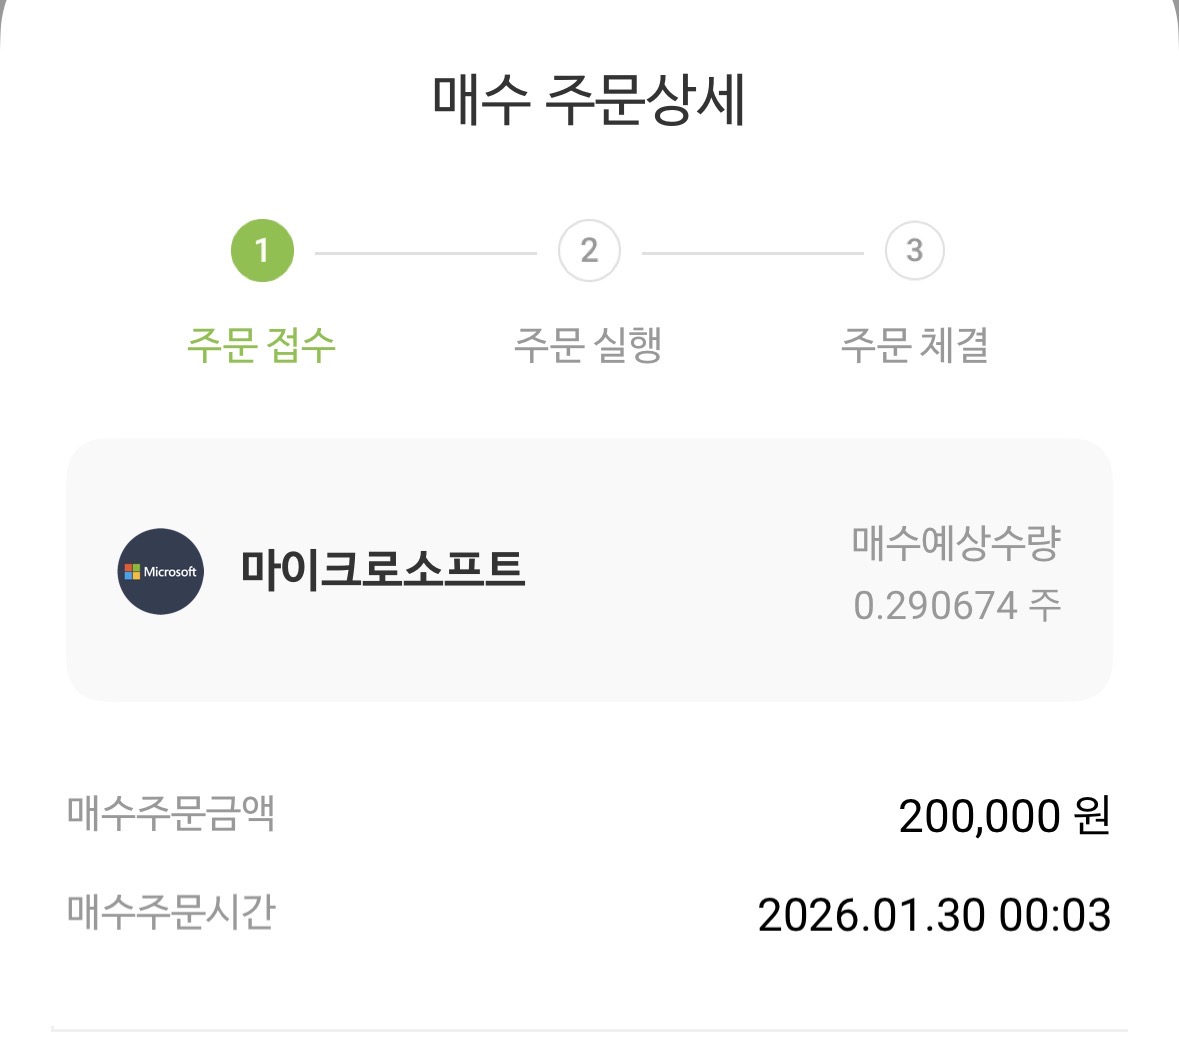Click the 2026.01.30 00:03 timestamp
This screenshot has height=1041, width=1179.
click(x=933, y=915)
